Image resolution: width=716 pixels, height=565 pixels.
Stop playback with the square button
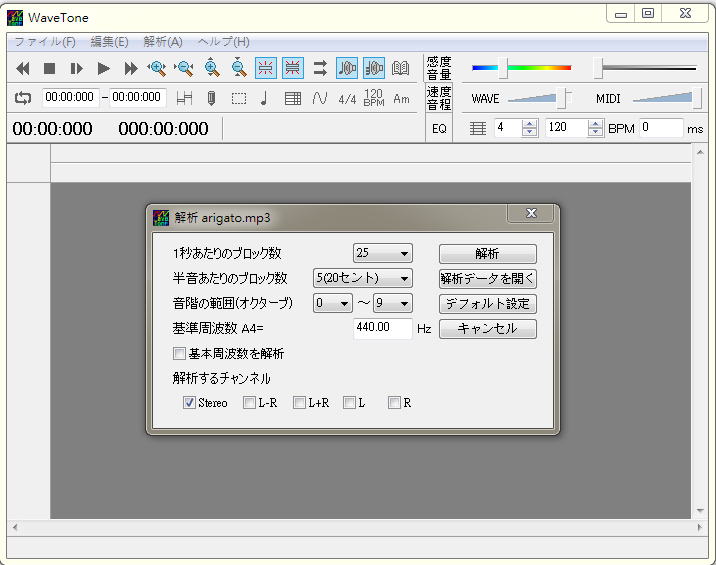pos(49,69)
